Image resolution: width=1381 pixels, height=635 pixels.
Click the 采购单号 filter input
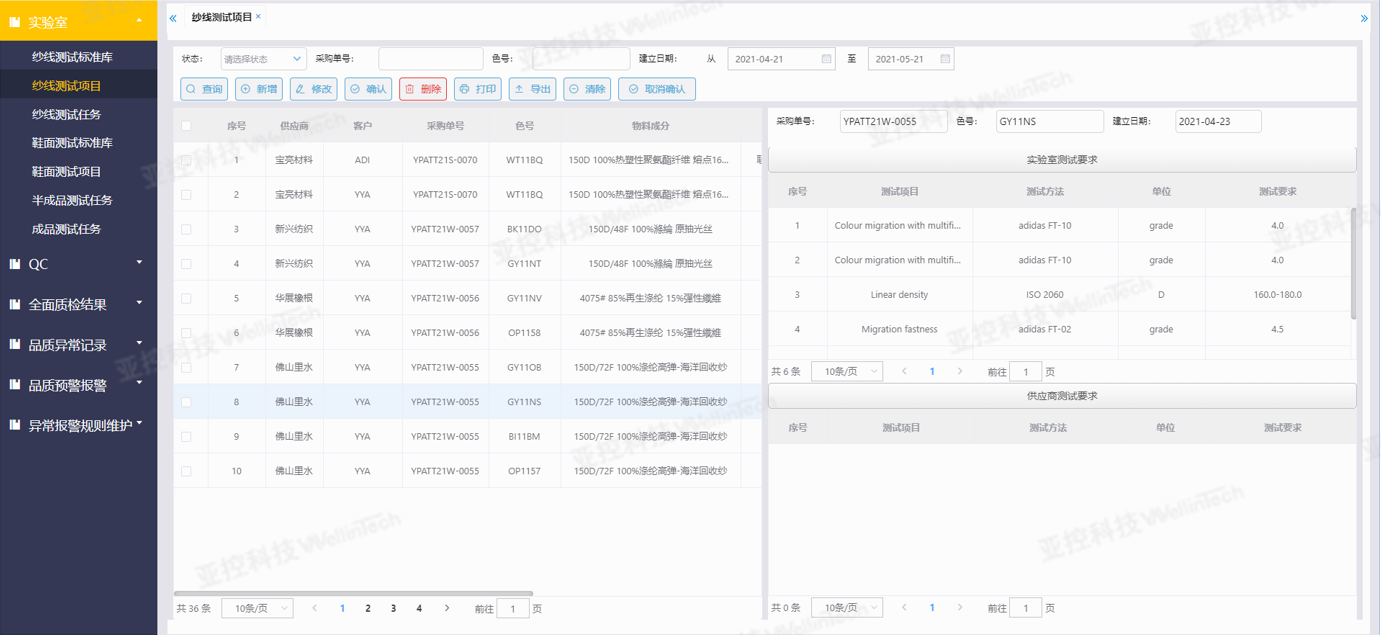[431, 59]
